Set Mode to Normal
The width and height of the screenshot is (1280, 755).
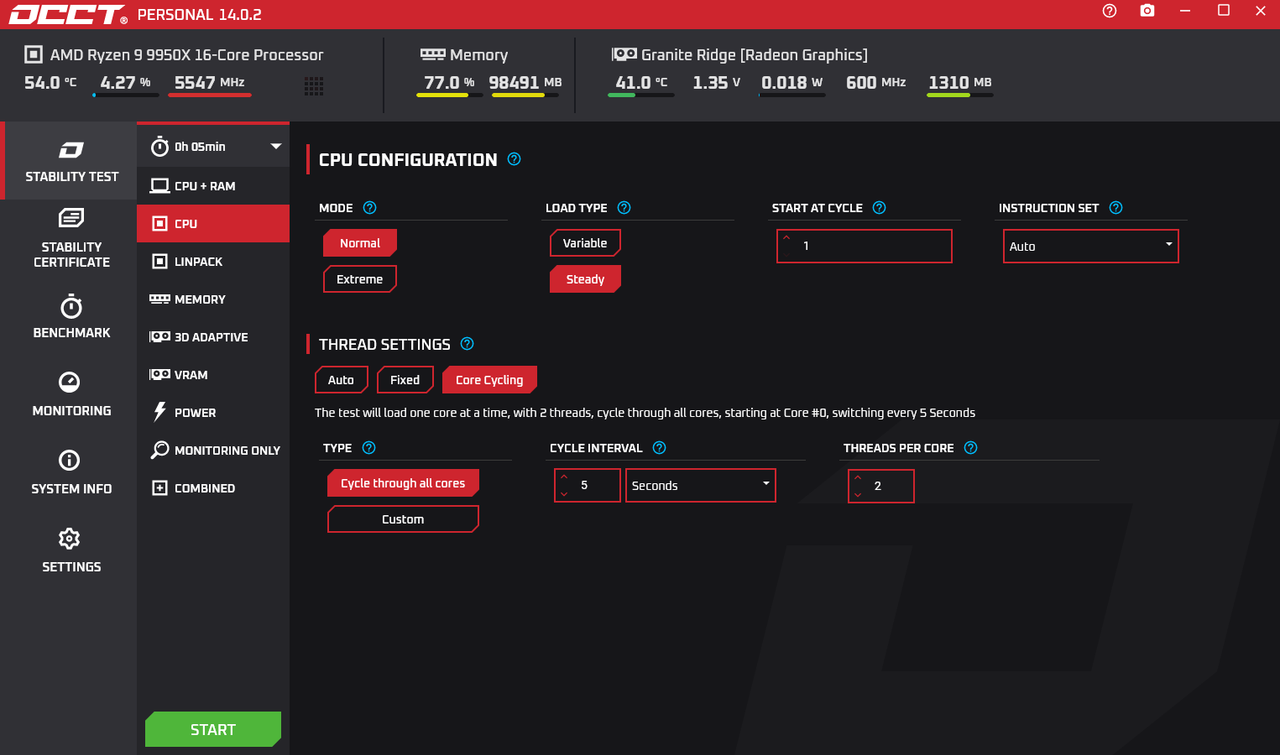(360, 243)
